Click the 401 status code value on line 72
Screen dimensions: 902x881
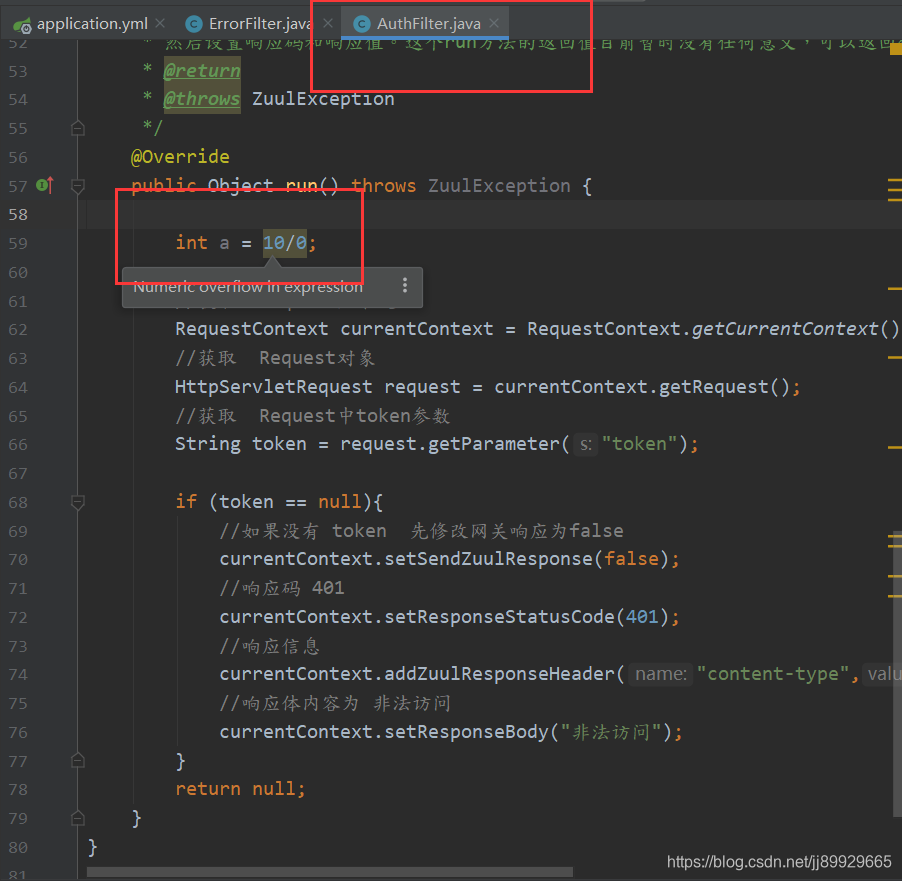(642, 617)
